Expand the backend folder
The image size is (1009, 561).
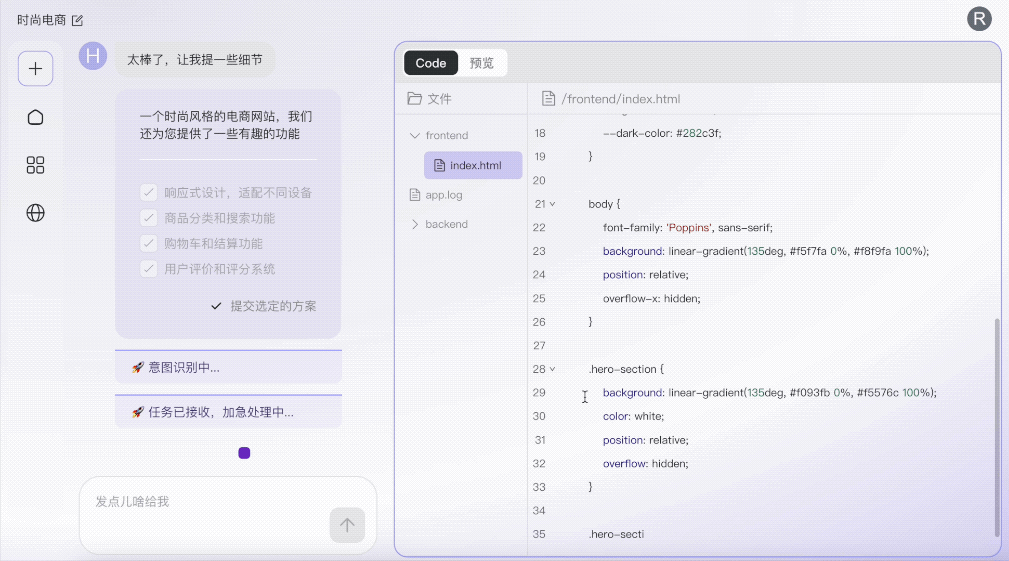(414, 224)
